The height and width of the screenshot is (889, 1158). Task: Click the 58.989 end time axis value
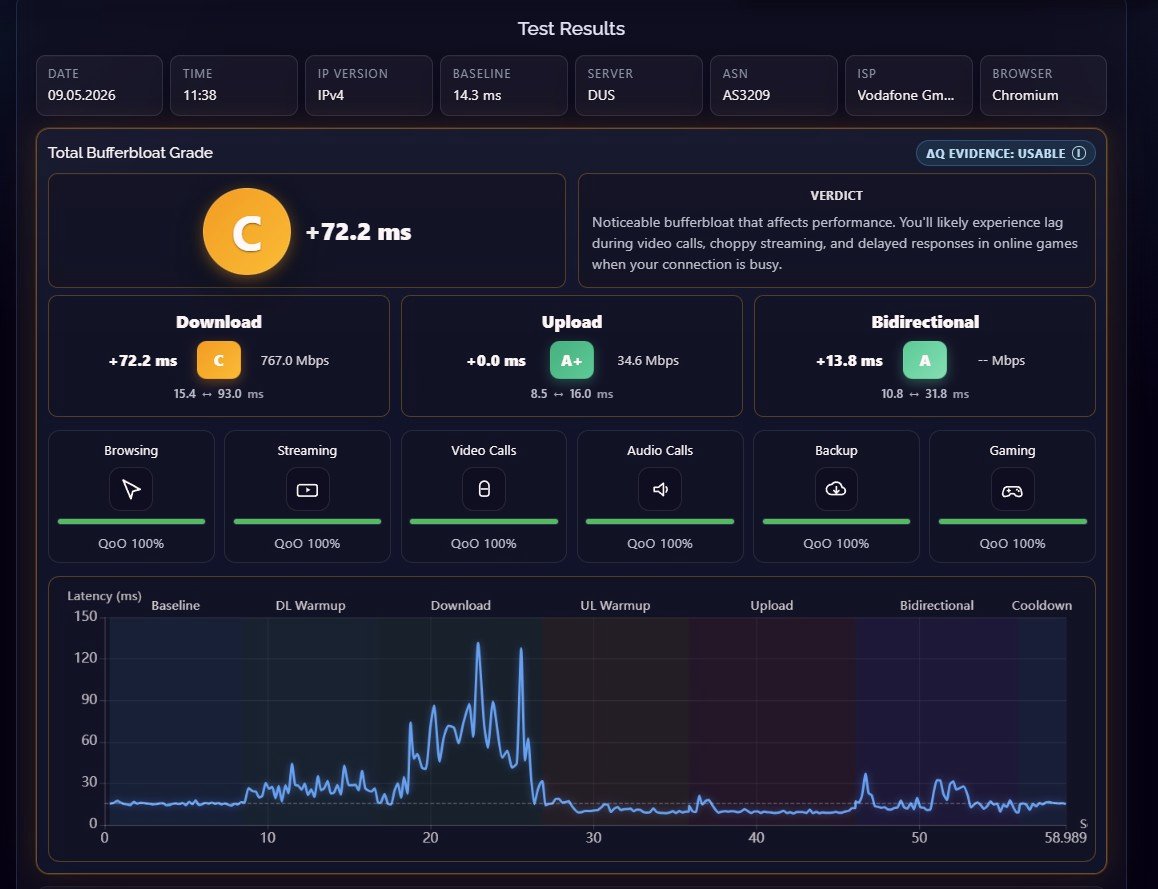tap(1065, 838)
